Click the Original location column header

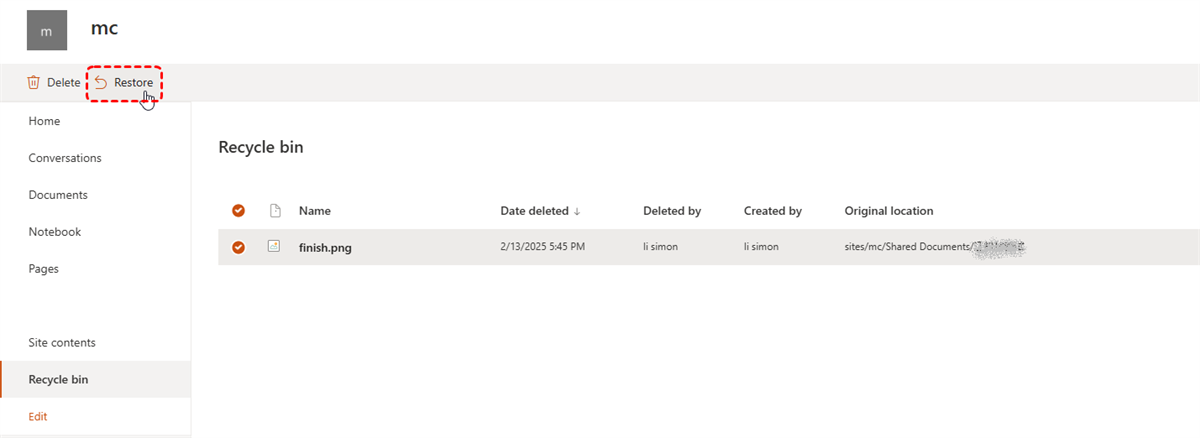point(889,211)
